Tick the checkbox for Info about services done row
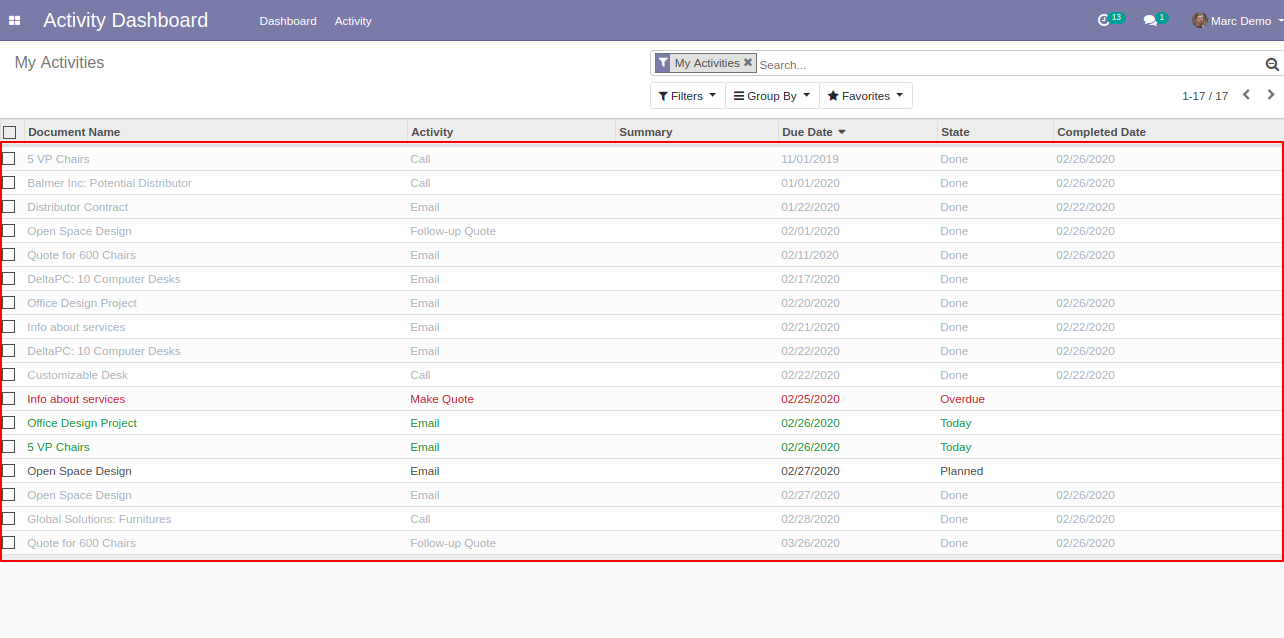Screen dimensions: 1284x638 point(8,326)
